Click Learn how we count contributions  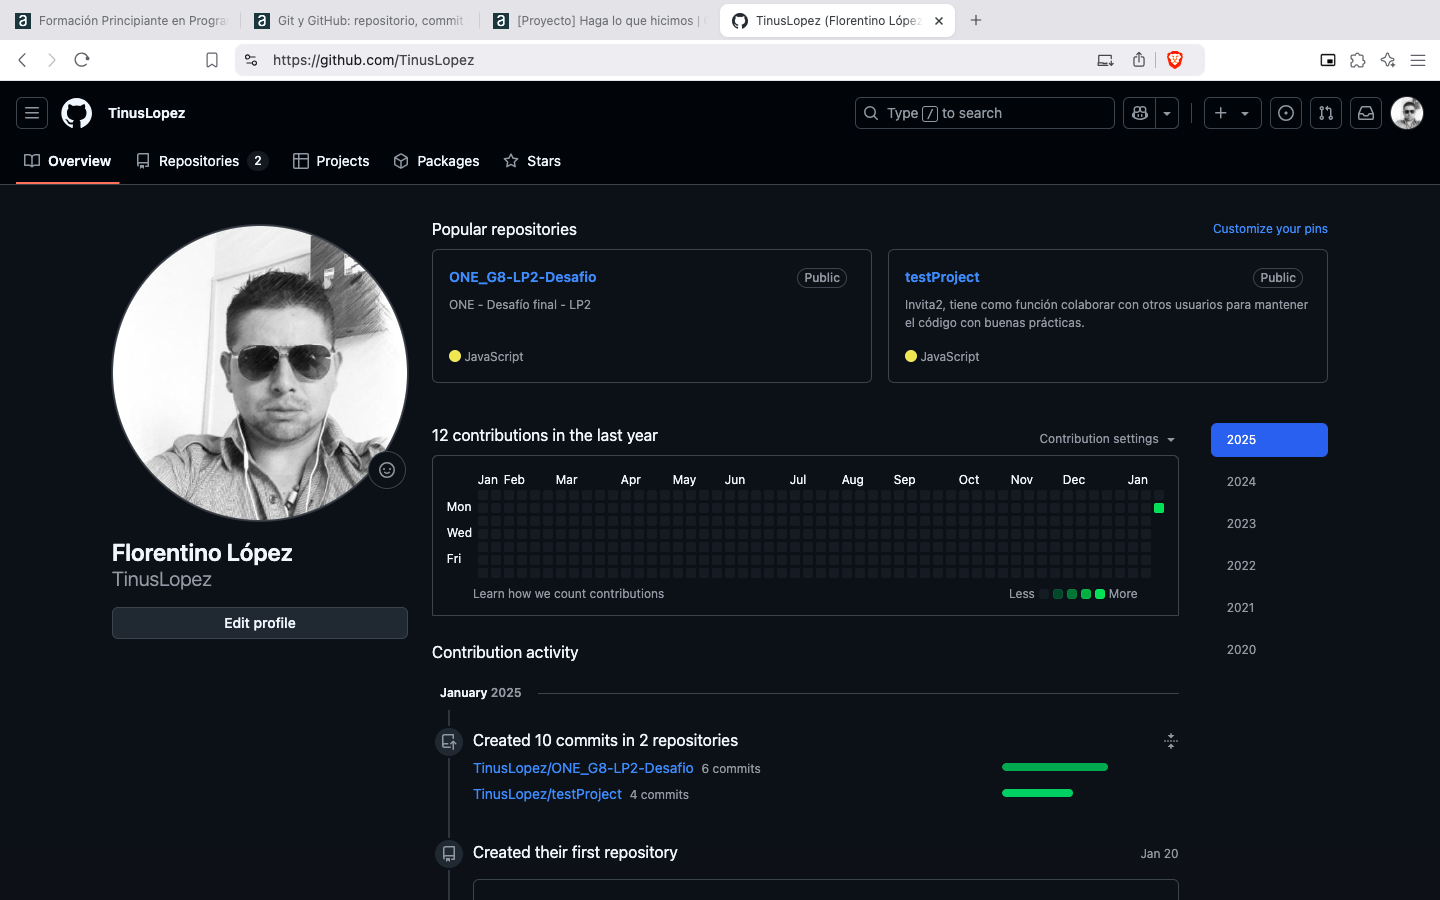pos(568,594)
